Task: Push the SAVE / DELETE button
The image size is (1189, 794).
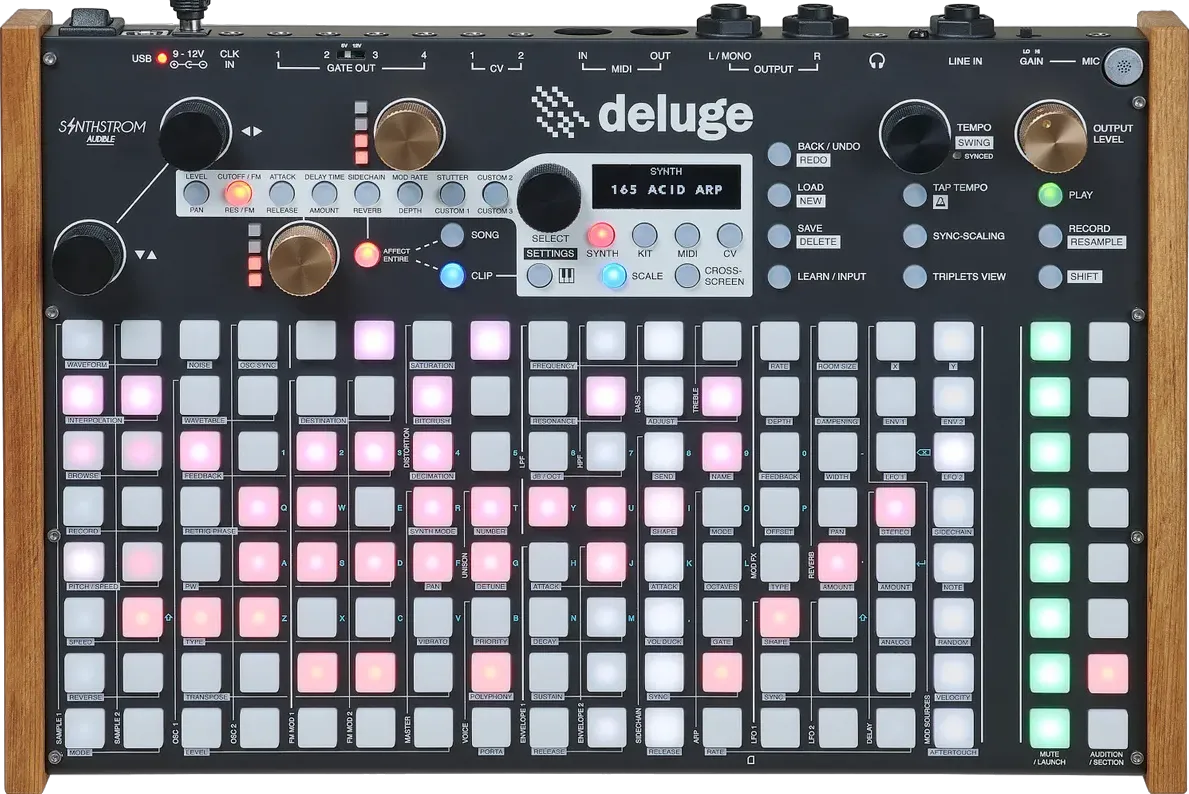Action: click(x=779, y=235)
